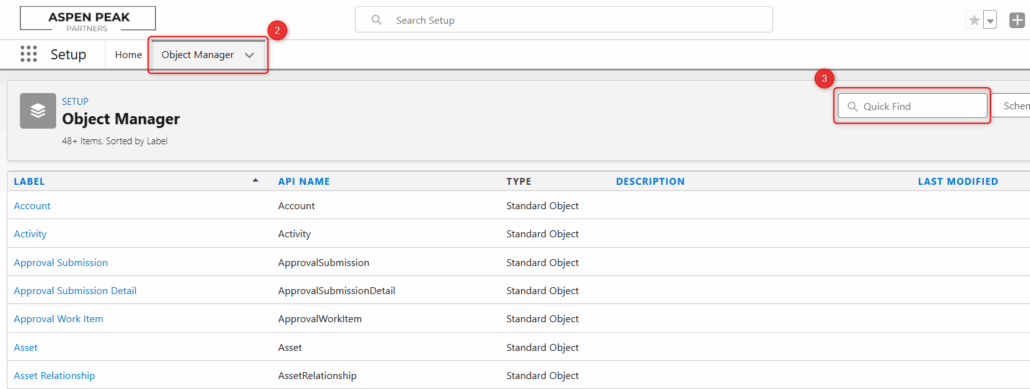1030x389 pixels.
Task: Expand the Object Manager tab chevron
Action: tap(249, 55)
